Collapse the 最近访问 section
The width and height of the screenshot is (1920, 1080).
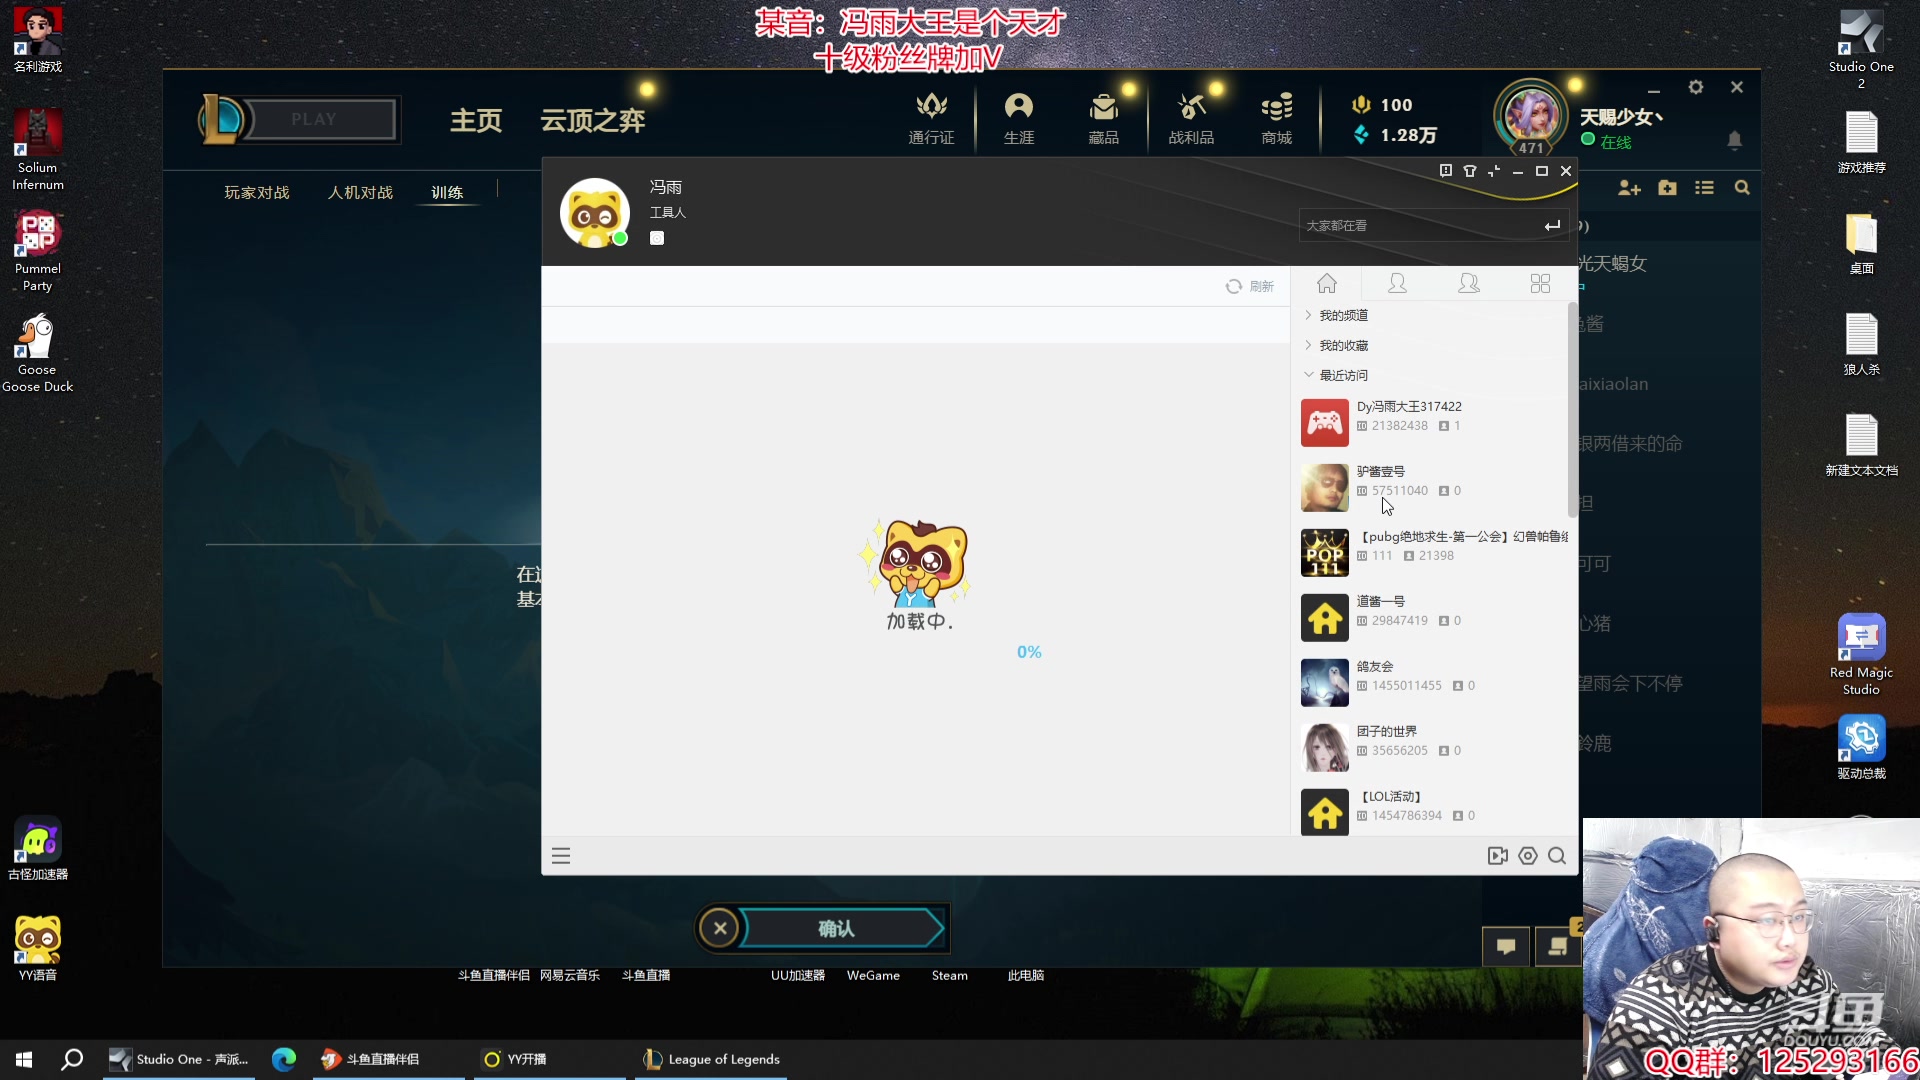point(1342,375)
